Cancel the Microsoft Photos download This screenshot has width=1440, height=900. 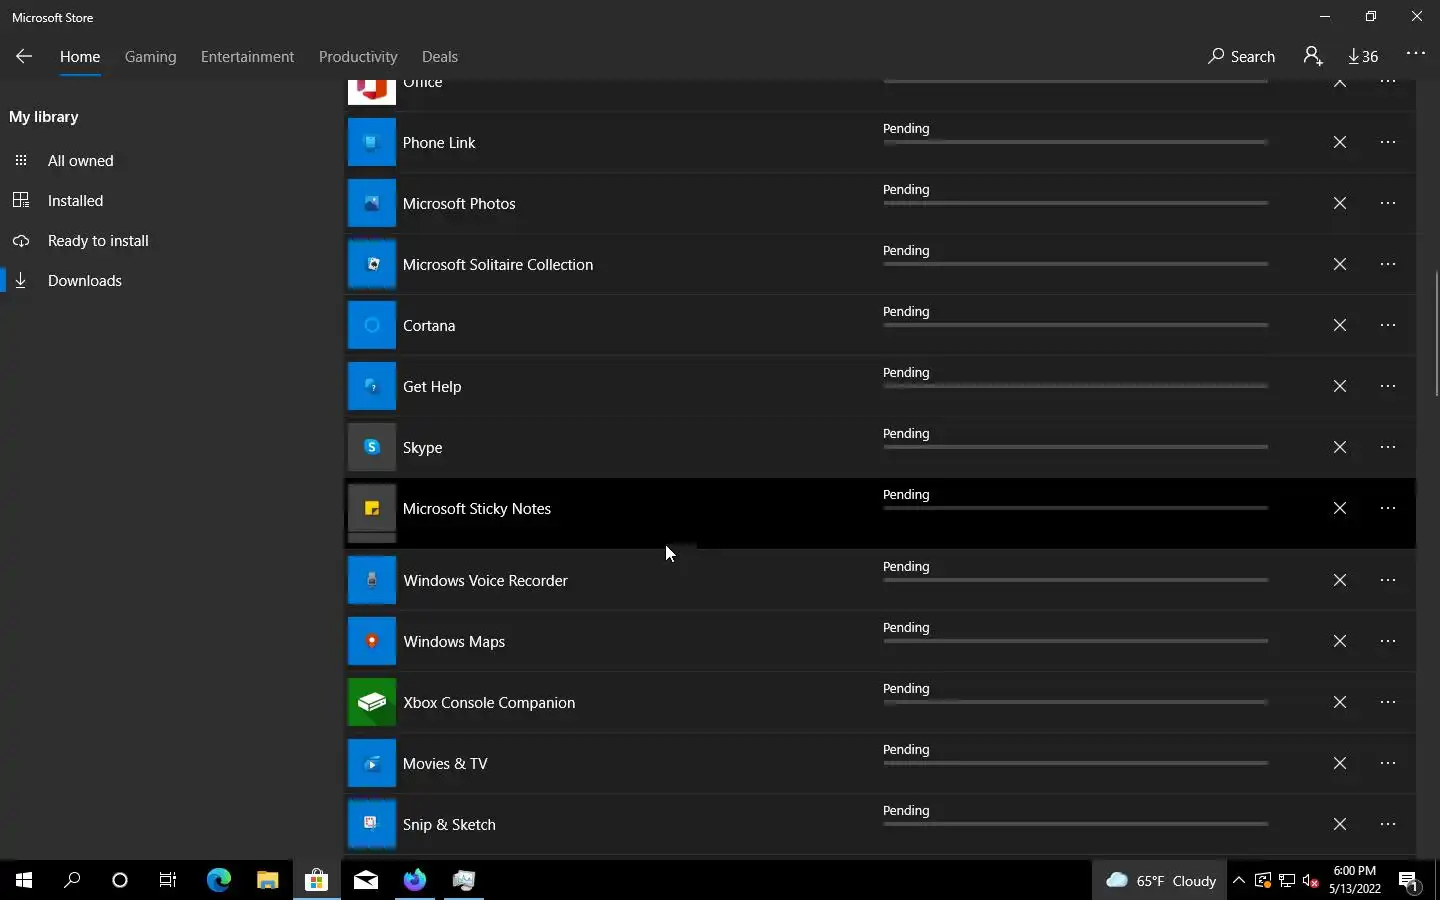(x=1340, y=203)
